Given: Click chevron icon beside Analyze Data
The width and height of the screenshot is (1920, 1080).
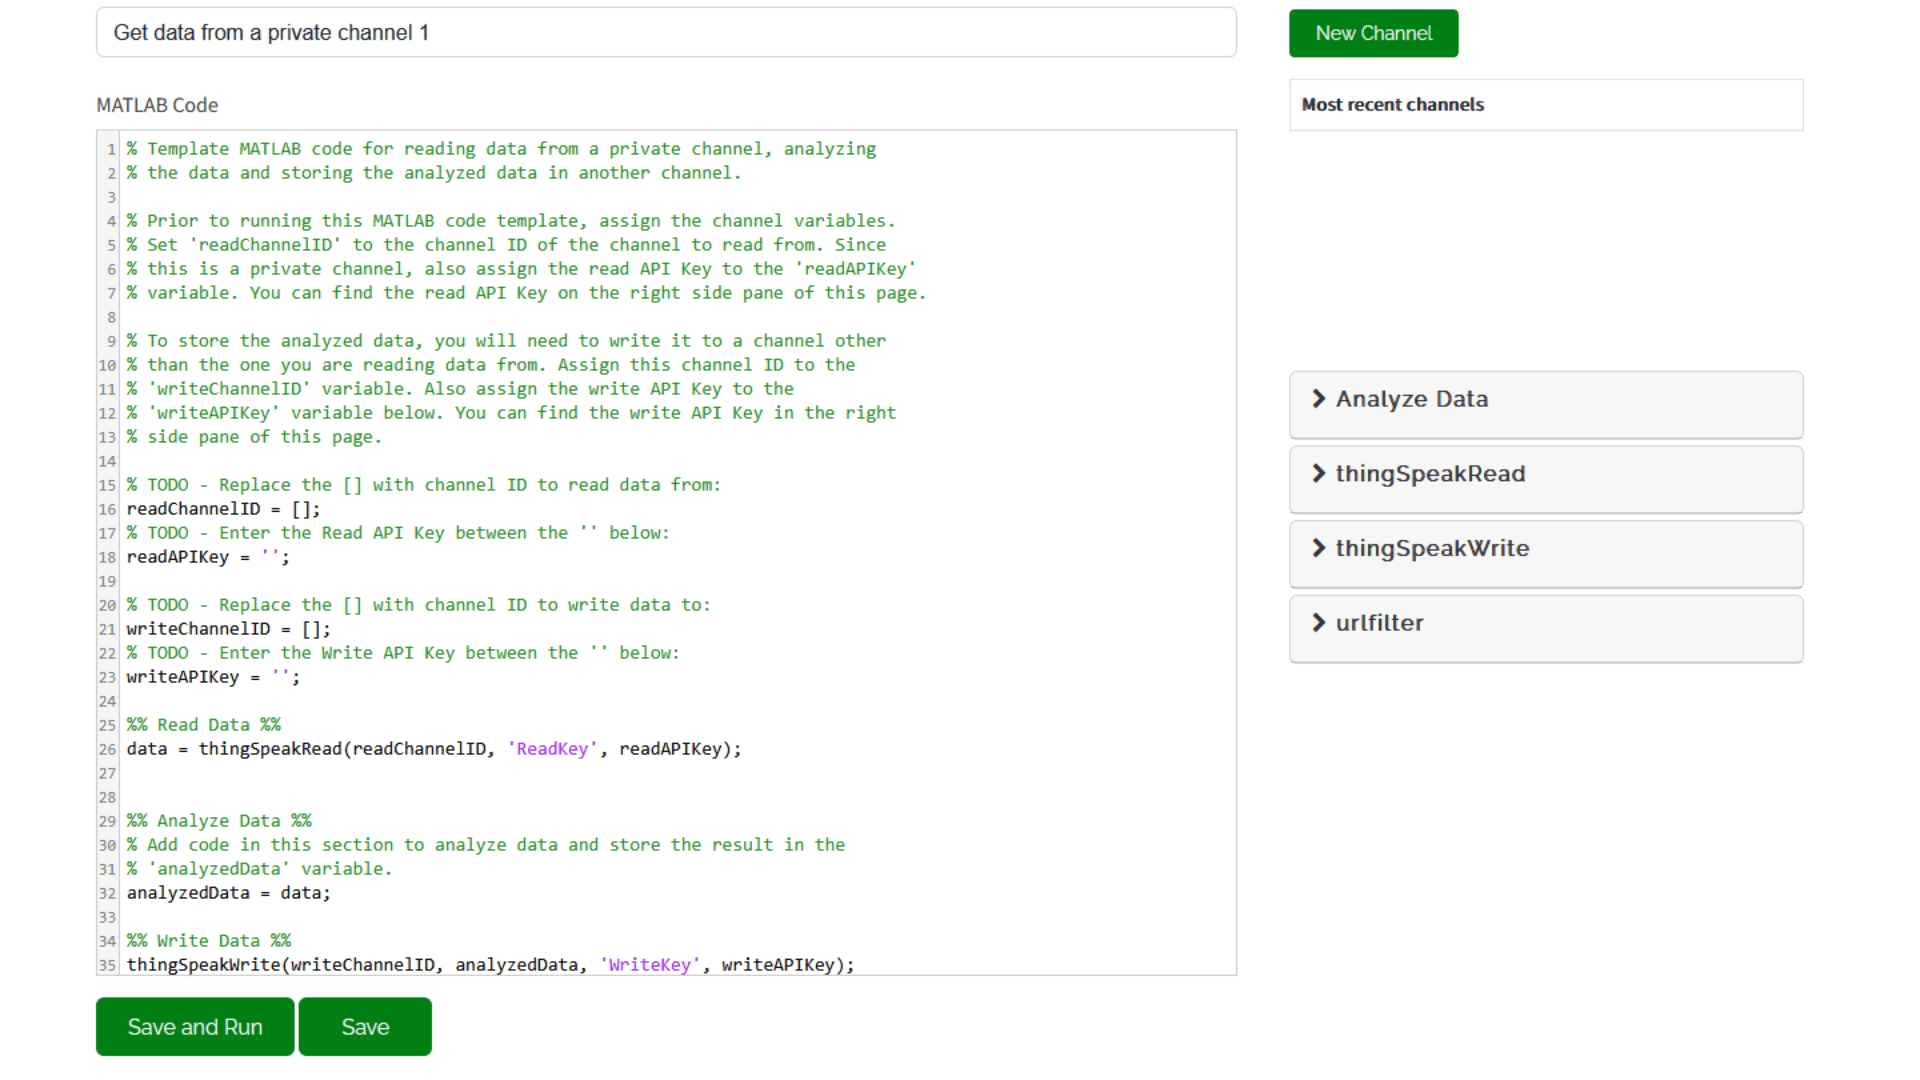Looking at the screenshot, I should 1319,398.
